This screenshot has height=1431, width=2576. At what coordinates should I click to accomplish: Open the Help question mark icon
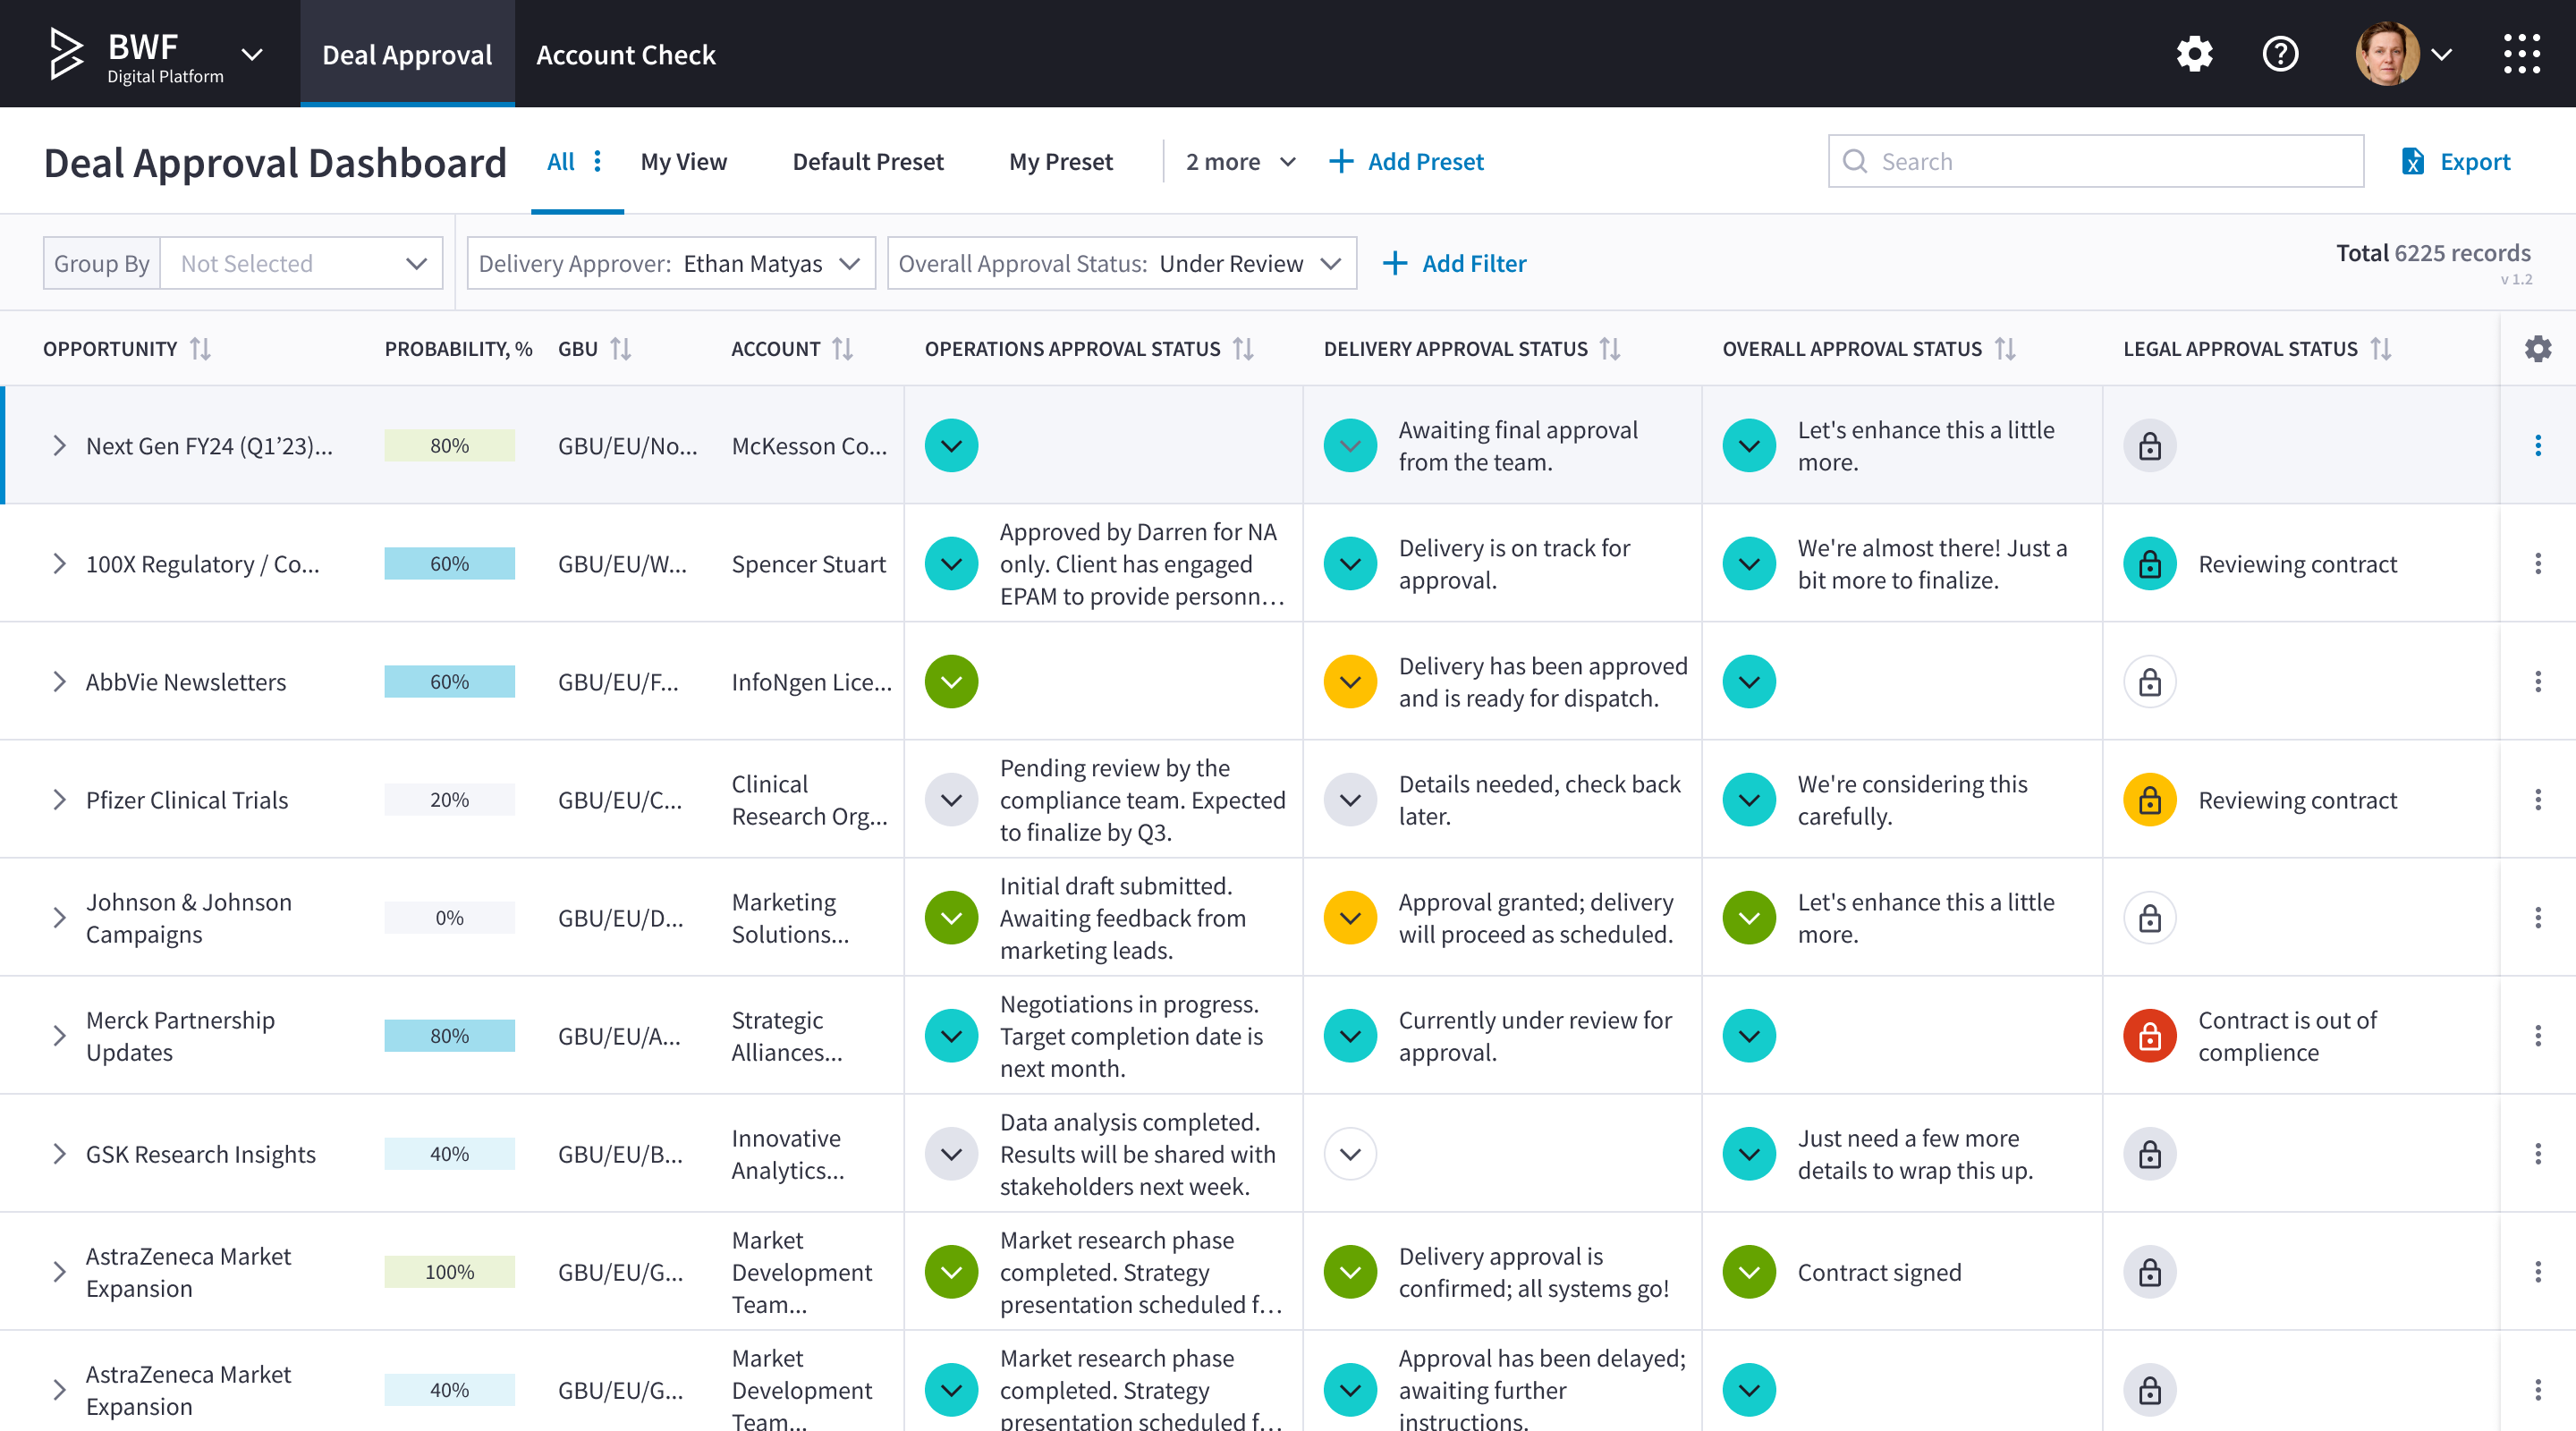click(x=2281, y=53)
